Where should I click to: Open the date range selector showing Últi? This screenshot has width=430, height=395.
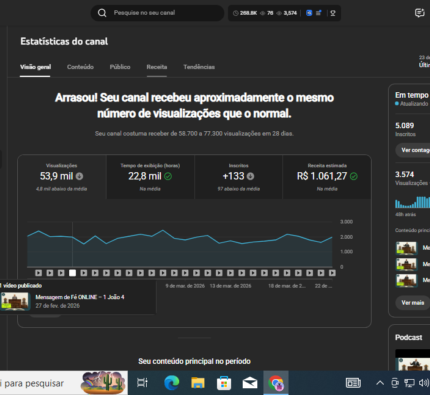[x=424, y=62]
